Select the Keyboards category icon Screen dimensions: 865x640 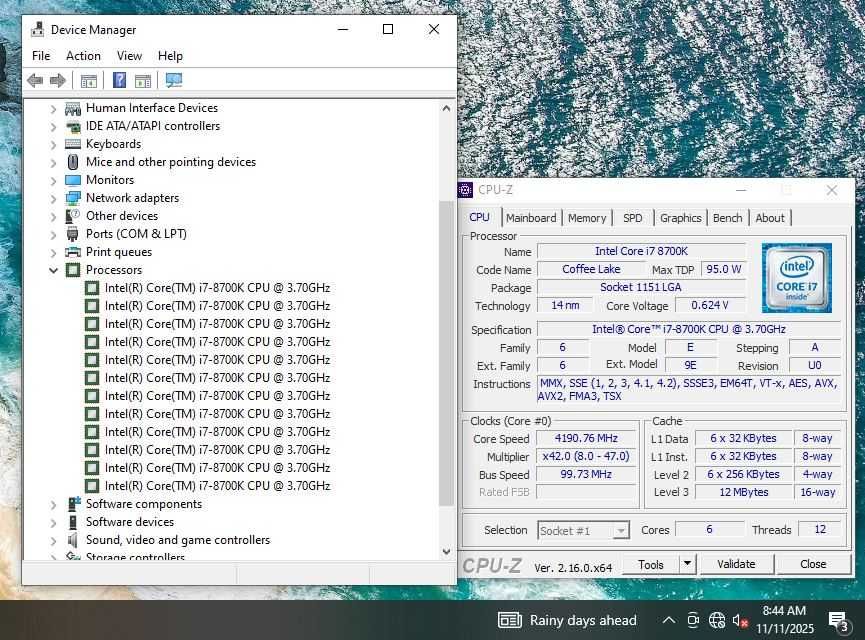[x=73, y=144]
